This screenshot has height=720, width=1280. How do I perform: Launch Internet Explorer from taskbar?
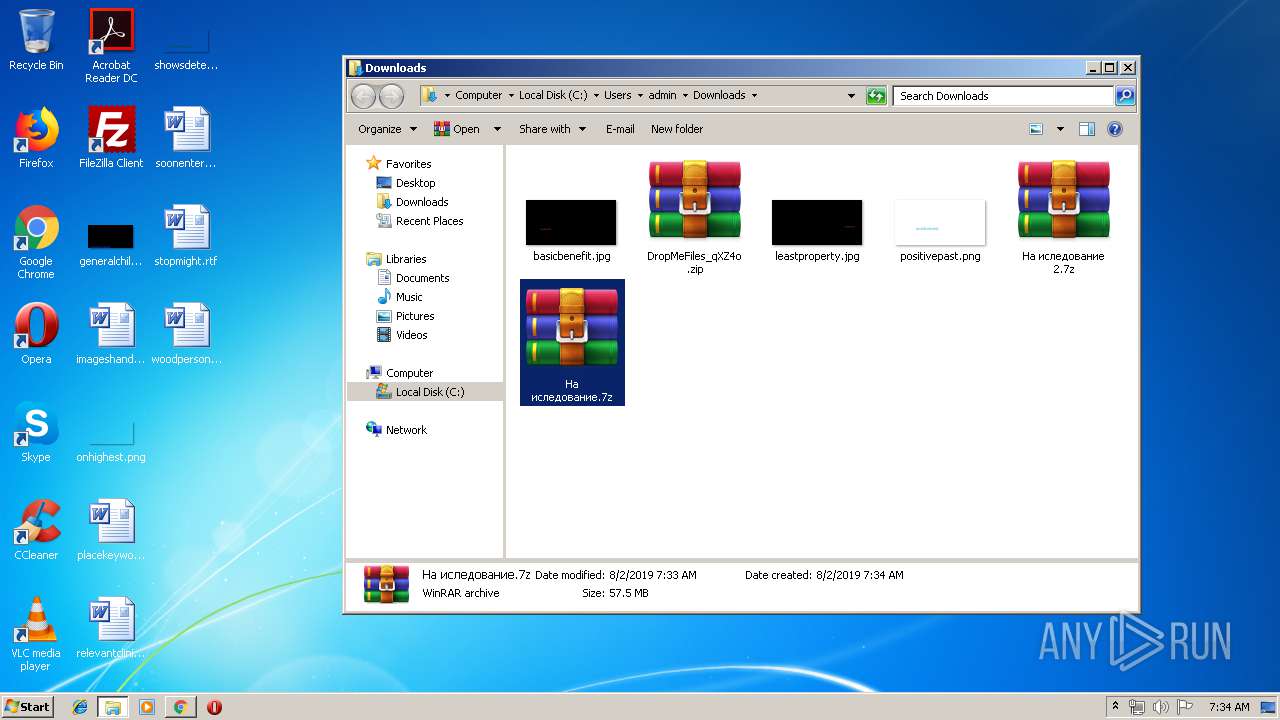[80, 707]
